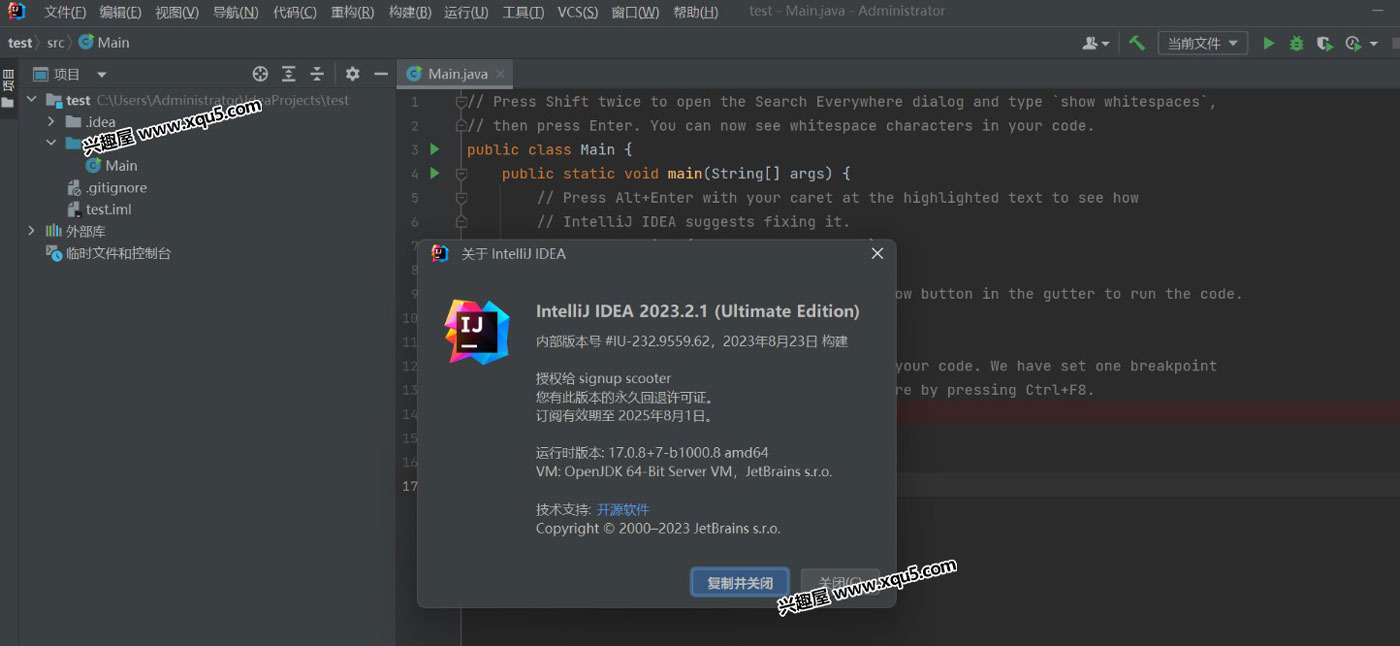
Task: Collapse the src folder chevron below .idea
Action: coord(51,144)
